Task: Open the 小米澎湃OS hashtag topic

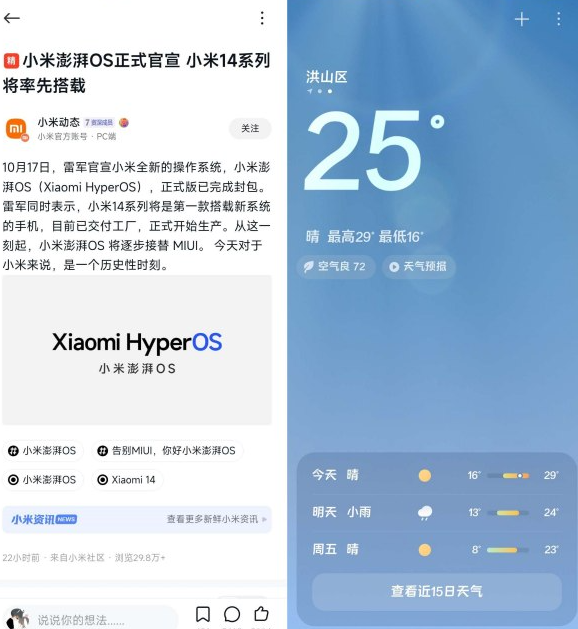Action: pyautogui.click(x=43, y=451)
